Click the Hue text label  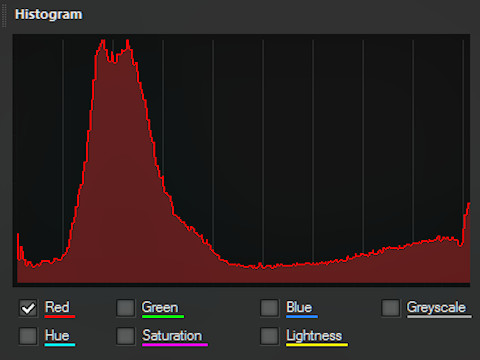tap(57, 335)
